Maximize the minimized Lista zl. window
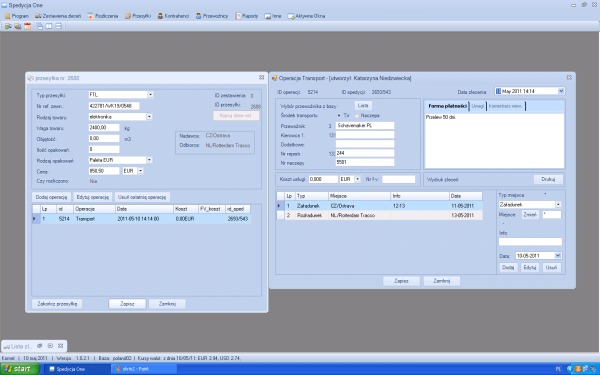 (x=50, y=346)
